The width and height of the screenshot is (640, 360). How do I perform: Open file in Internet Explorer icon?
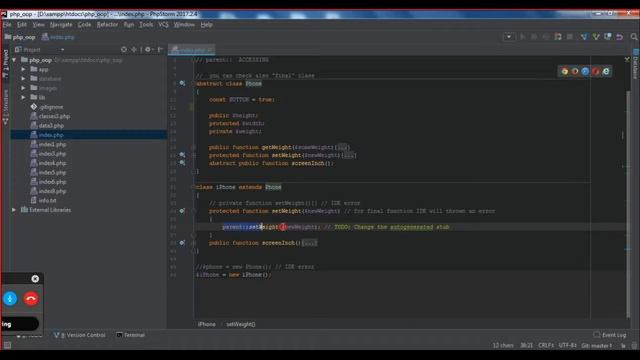pos(606,71)
